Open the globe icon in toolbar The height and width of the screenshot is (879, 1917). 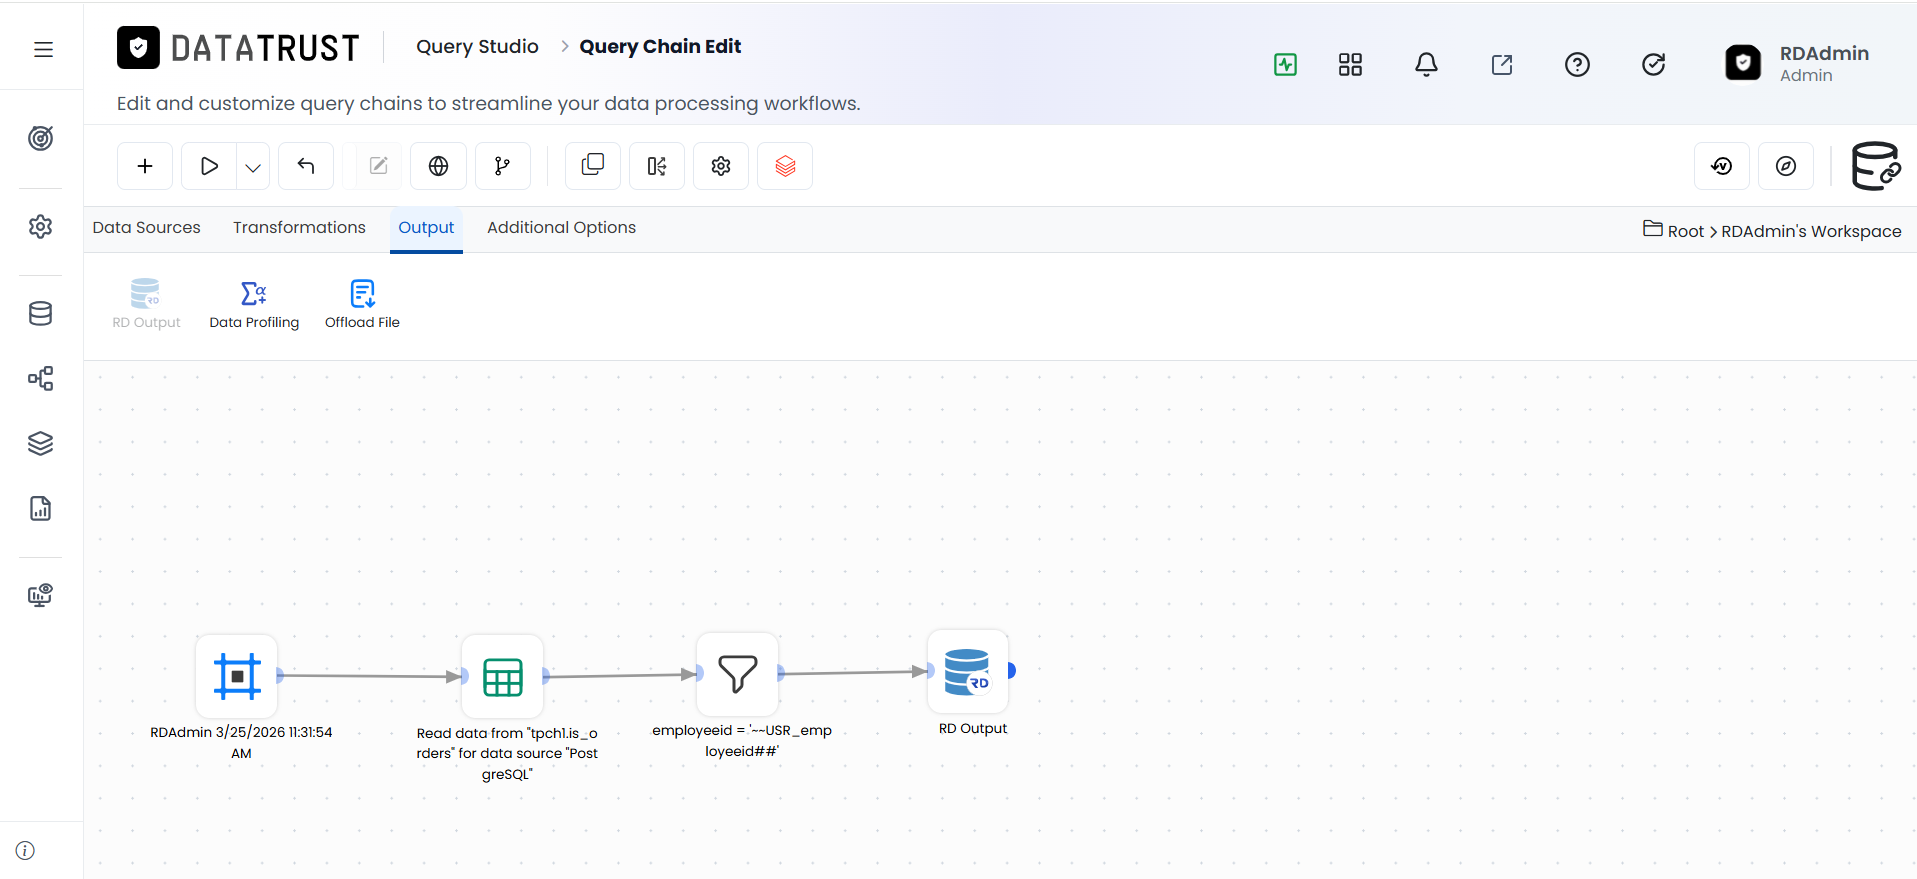click(438, 166)
